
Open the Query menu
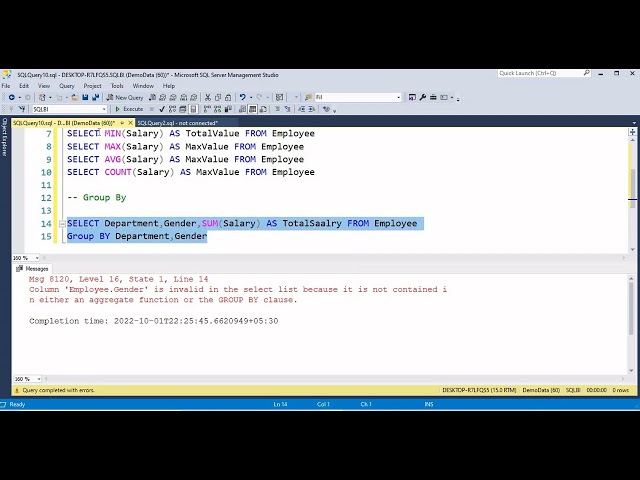coord(67,86)
